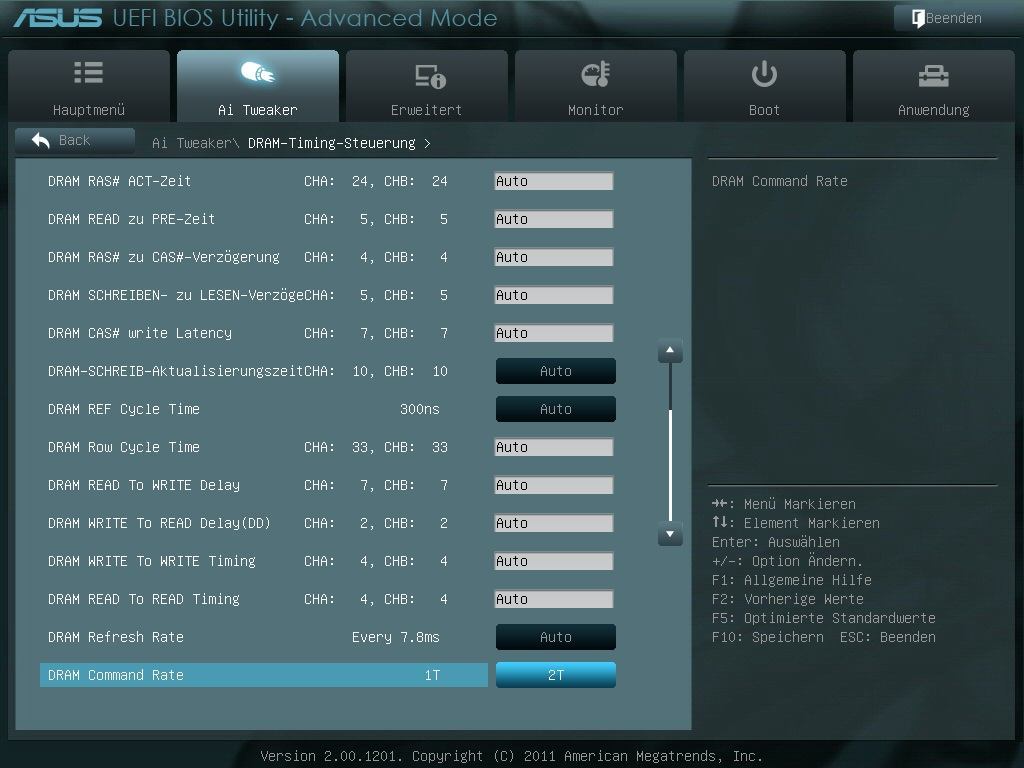Click the Monitor thermometer icon

(596, 74)
